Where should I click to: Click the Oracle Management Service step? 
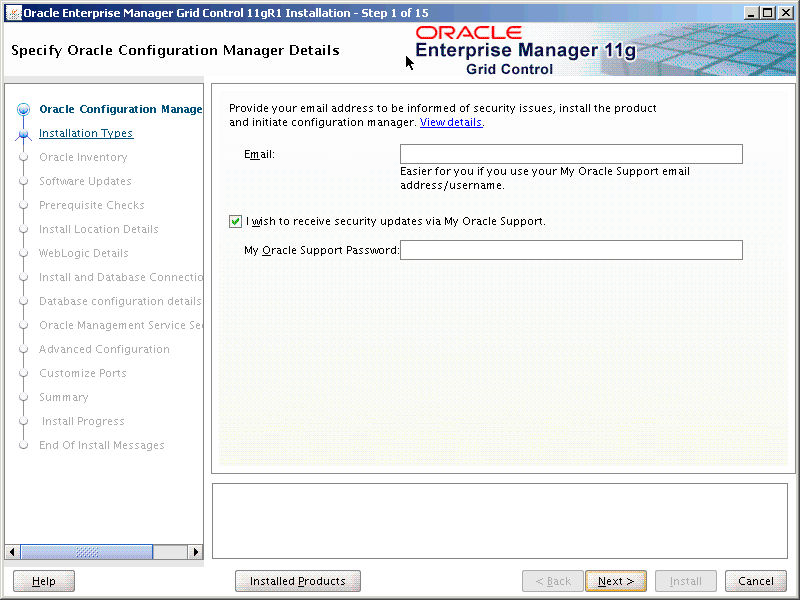click(x=121, y=325)
